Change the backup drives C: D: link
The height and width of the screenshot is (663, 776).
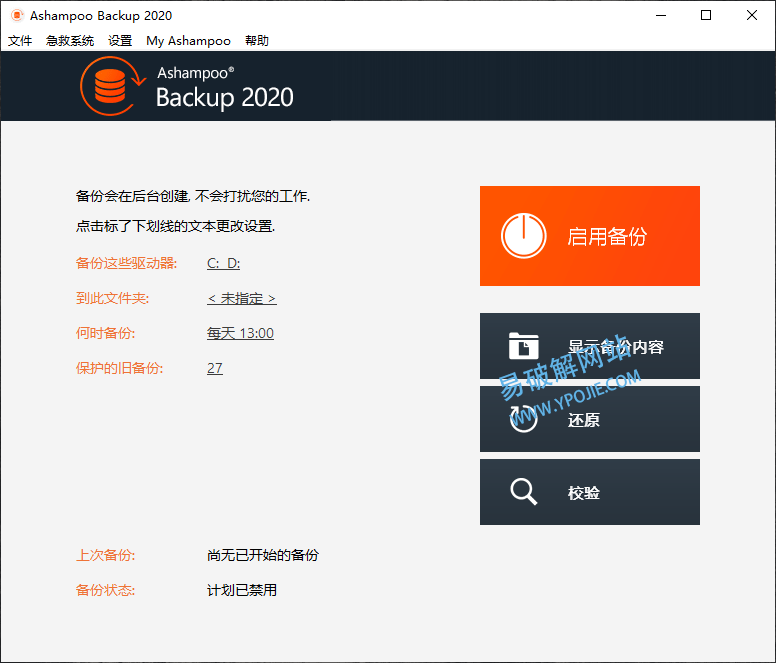click(x=223, y=263)
